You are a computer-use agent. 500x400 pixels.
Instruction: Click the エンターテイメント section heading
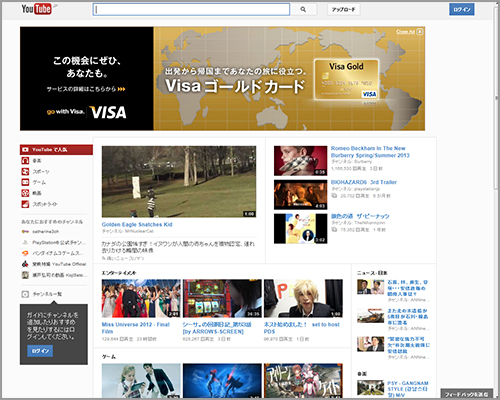click(119, 273)
